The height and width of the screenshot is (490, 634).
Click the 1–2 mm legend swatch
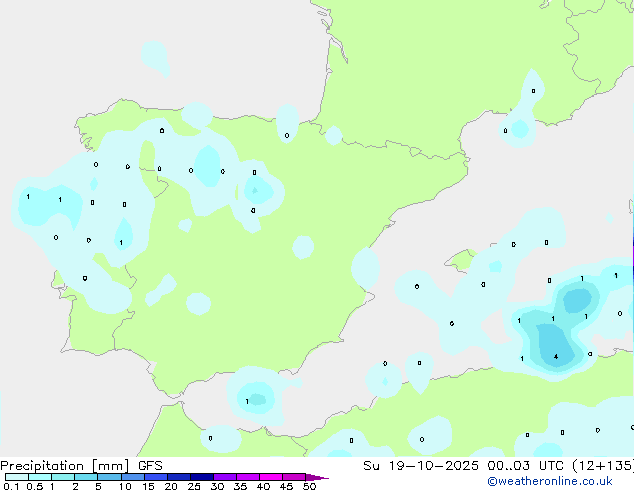tap(63, 477)
